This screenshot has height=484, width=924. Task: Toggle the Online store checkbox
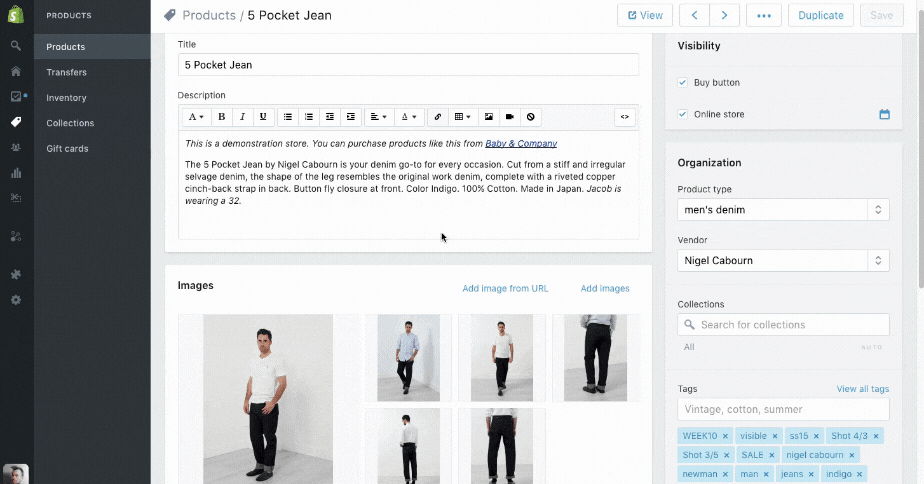682,115
